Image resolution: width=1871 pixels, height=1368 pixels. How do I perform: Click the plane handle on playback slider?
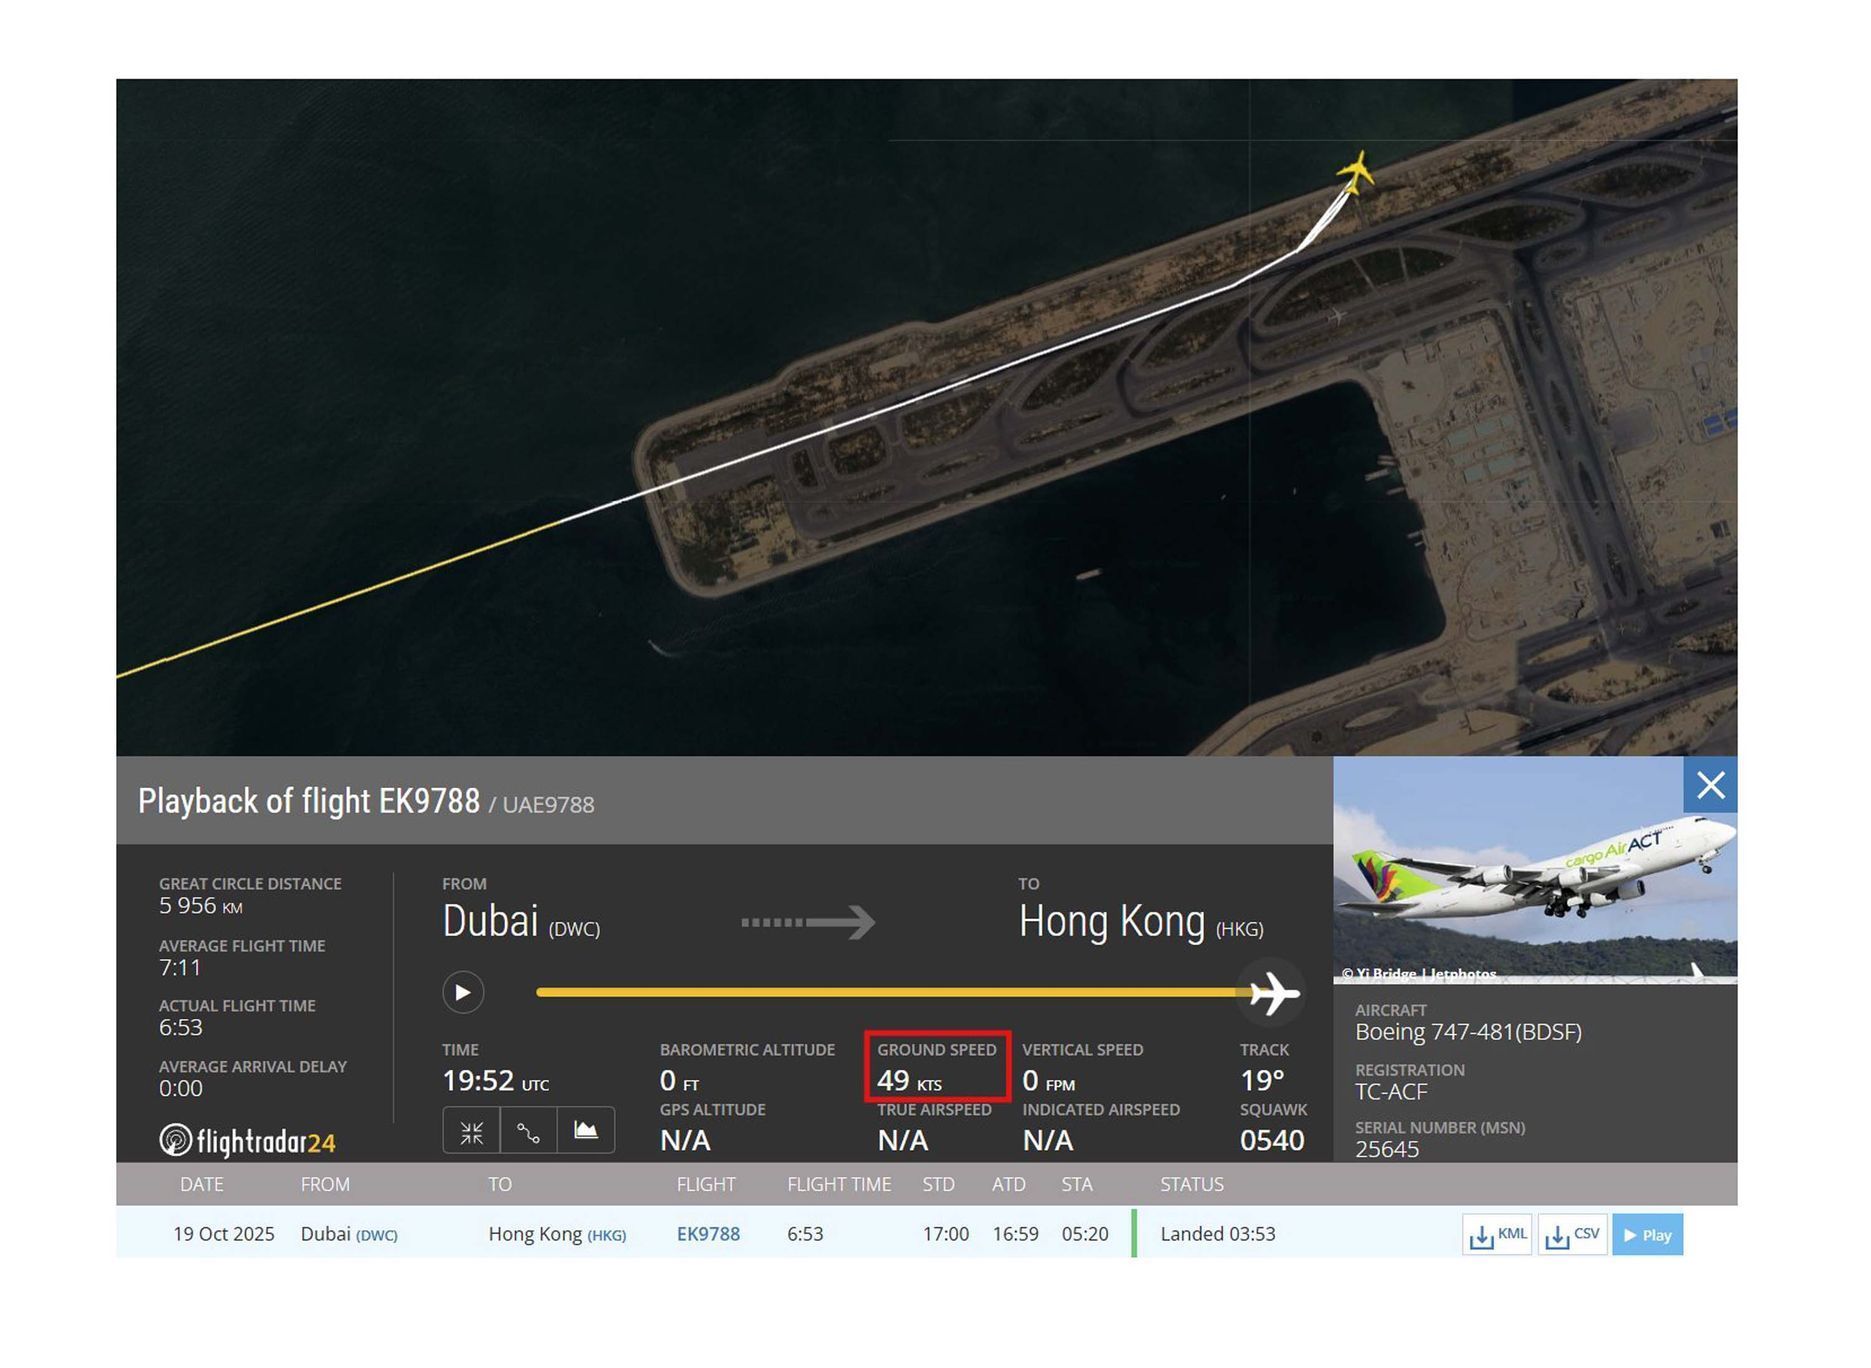1272,993
